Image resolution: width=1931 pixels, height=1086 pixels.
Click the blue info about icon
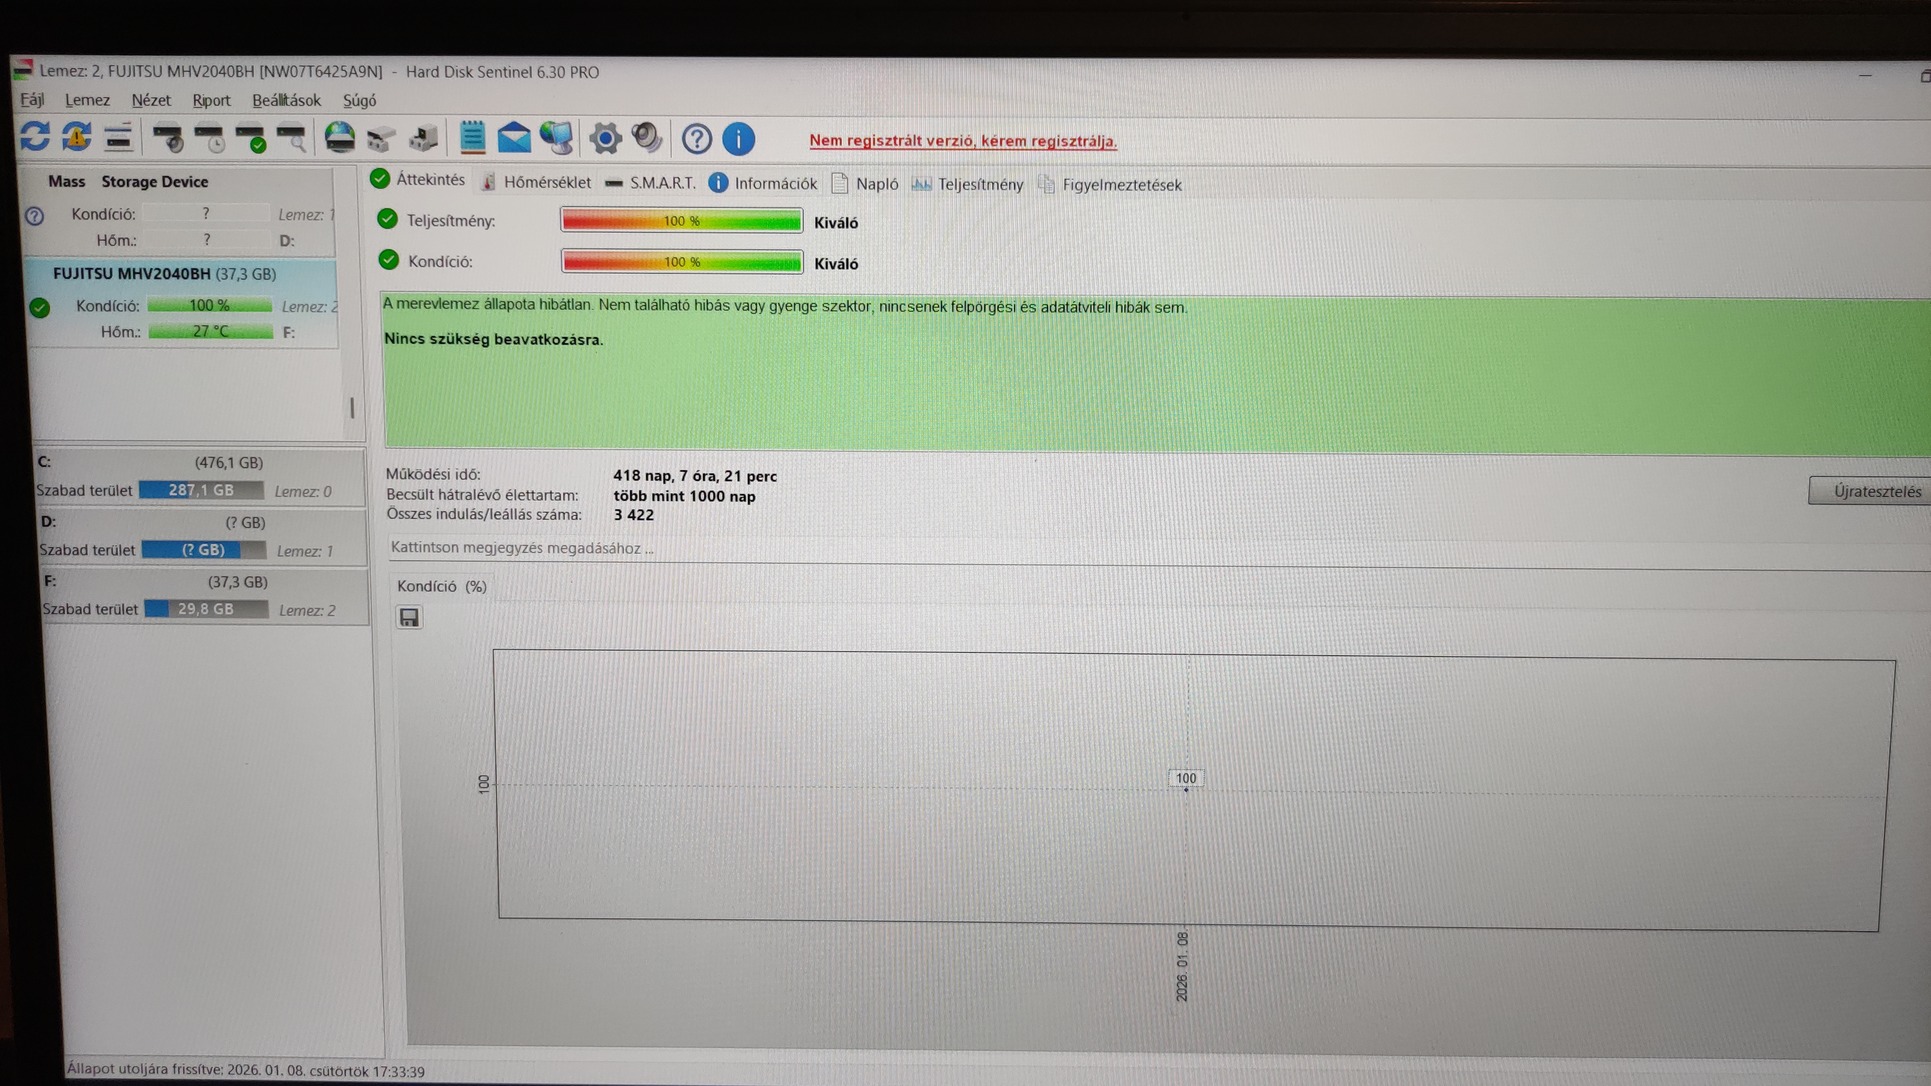[x=738, y=139]
